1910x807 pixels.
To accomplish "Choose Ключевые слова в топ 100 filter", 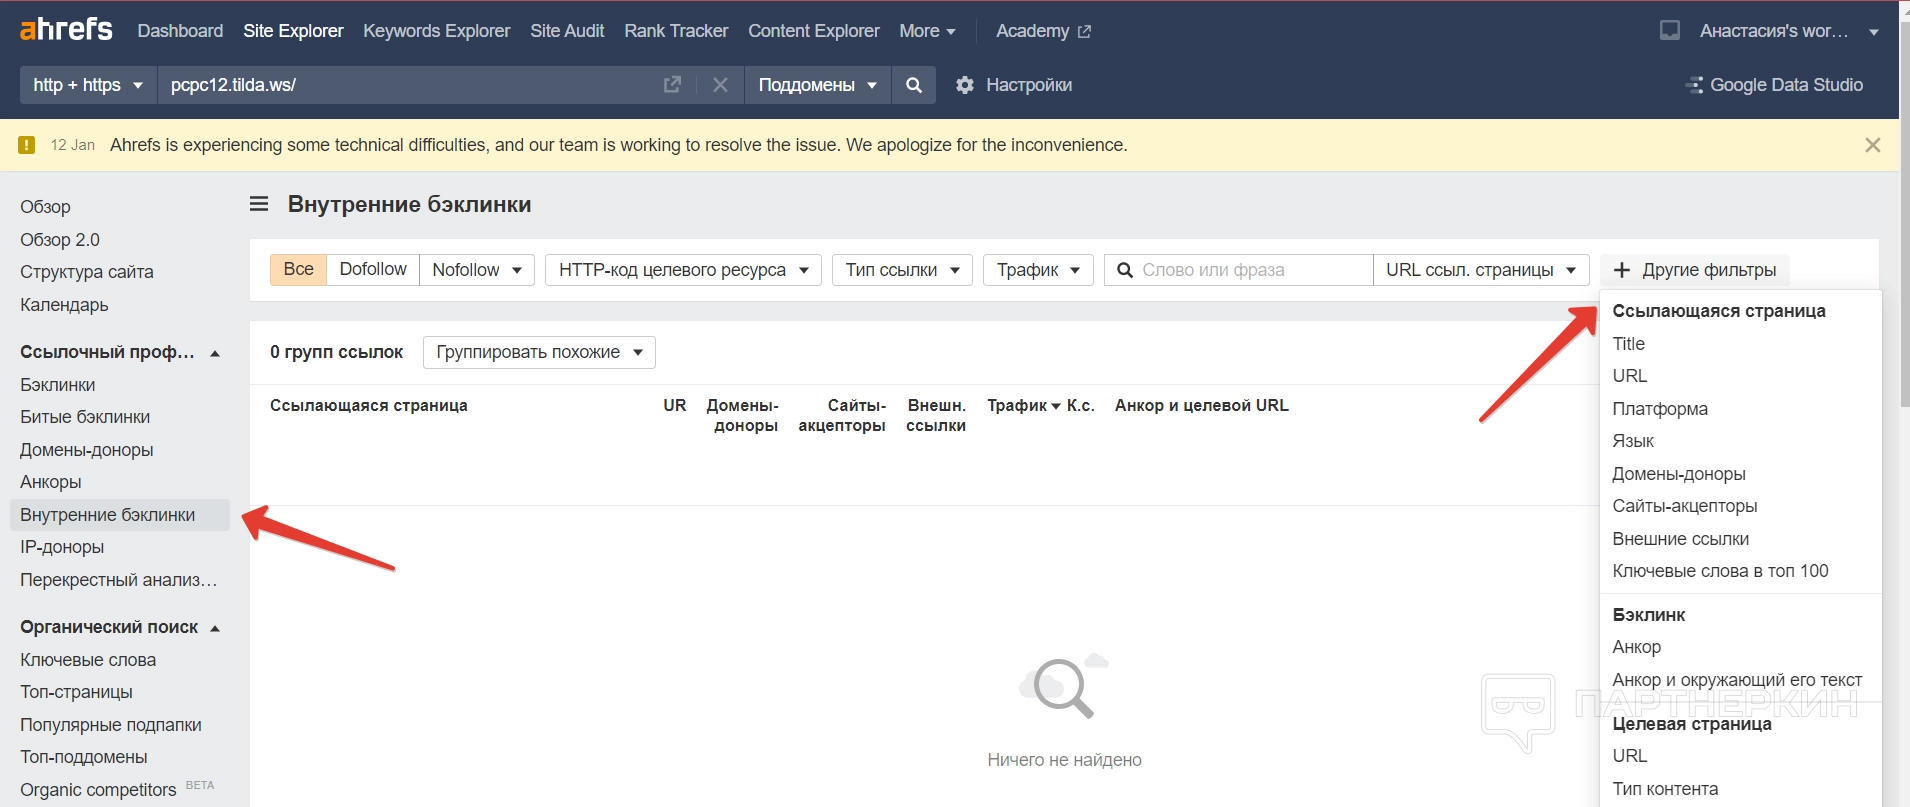I will (x=1720, y=571).
